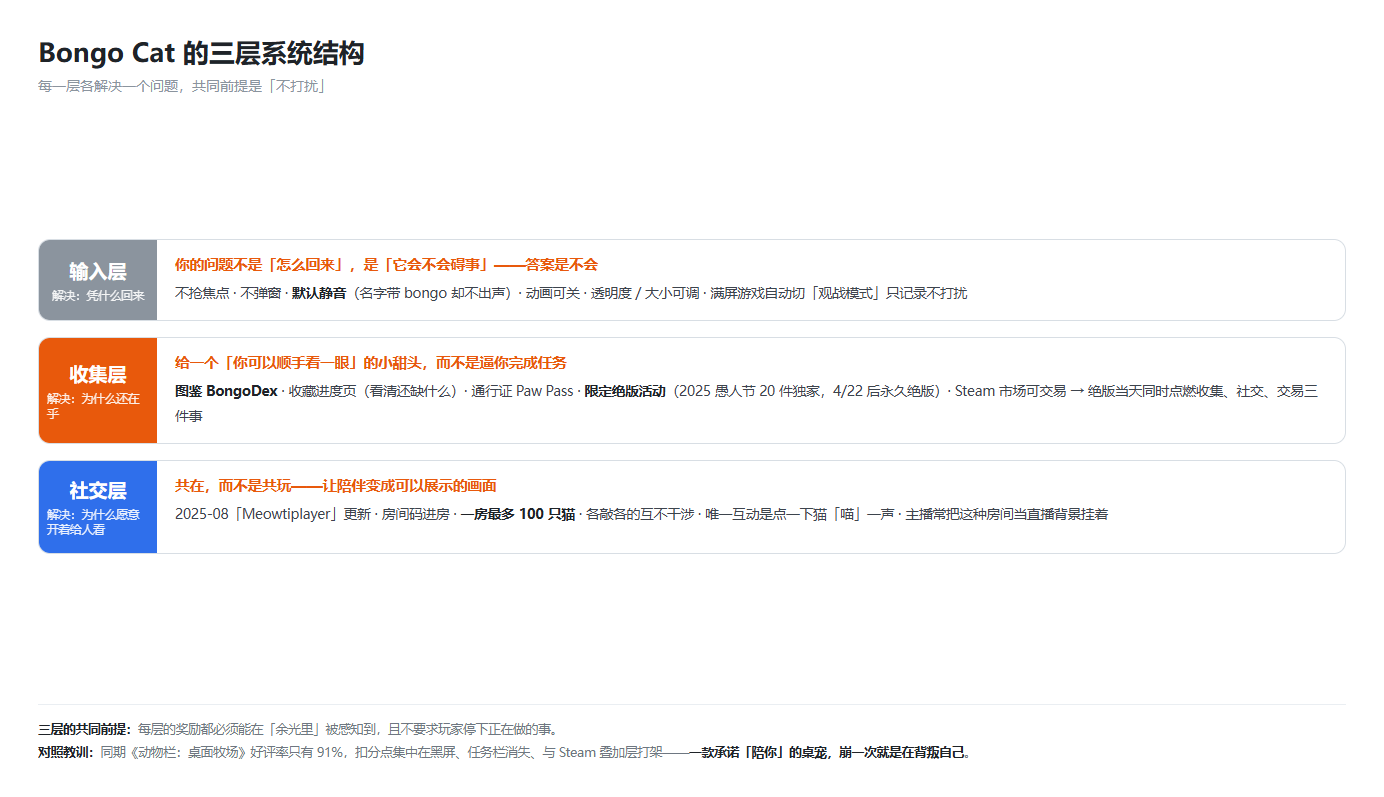
Task: Click the blue 社交层 label block
Action: coord(98,507)
